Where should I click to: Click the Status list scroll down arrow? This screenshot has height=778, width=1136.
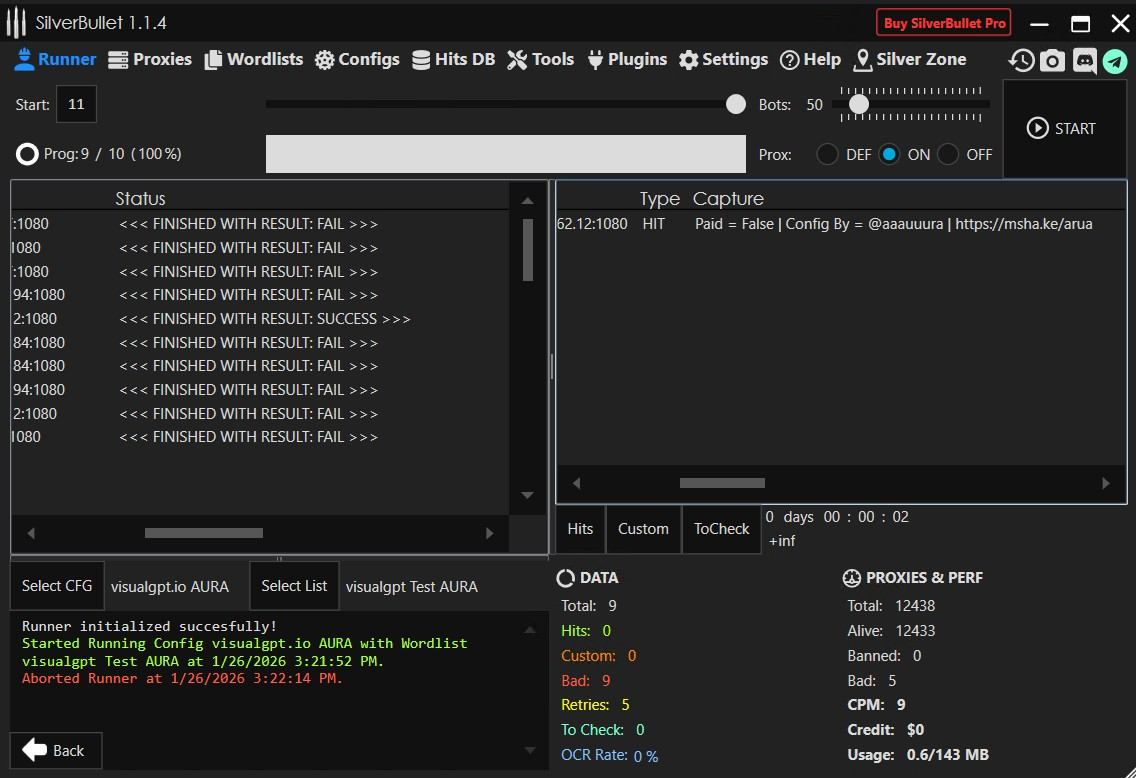(x=528, y=495)
